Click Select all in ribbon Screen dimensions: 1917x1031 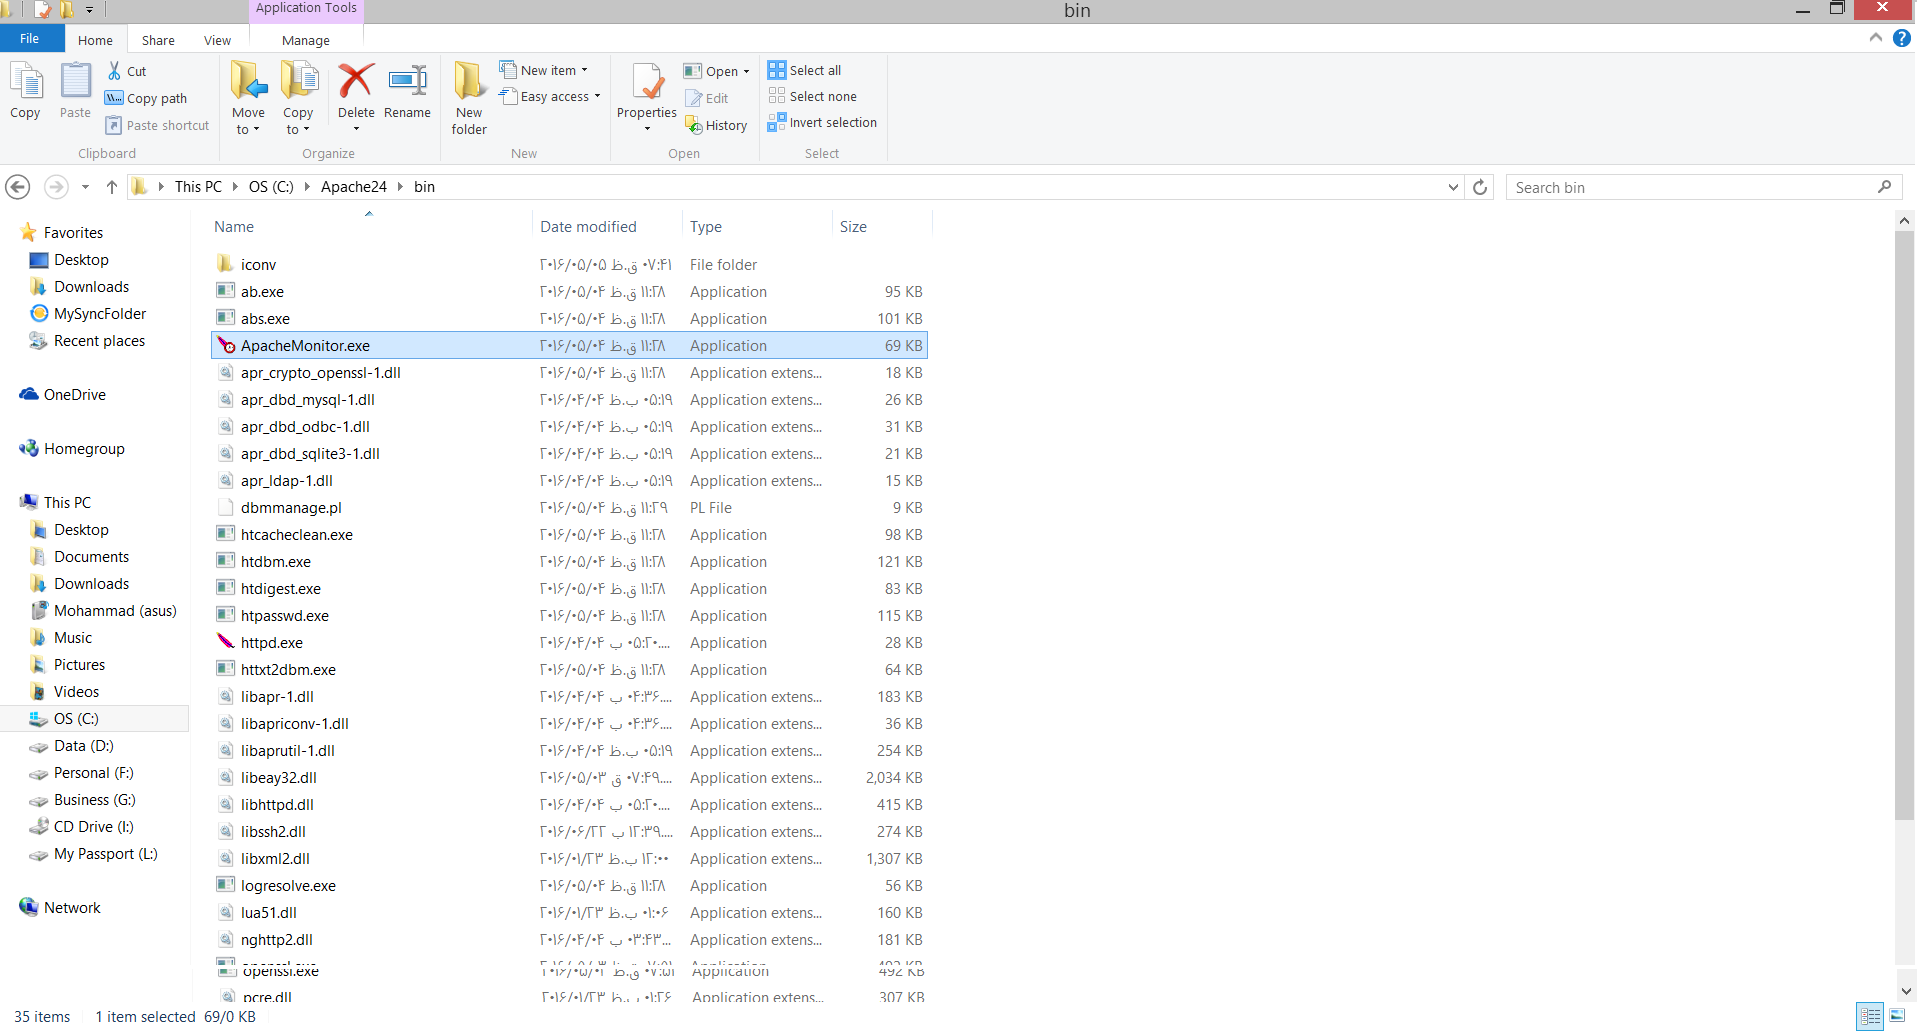805,70
